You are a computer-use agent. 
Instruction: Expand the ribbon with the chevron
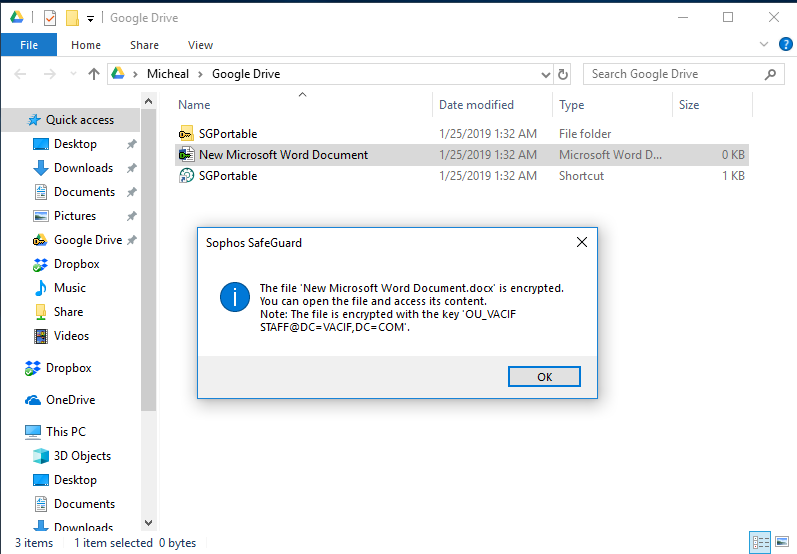(763, 44)
